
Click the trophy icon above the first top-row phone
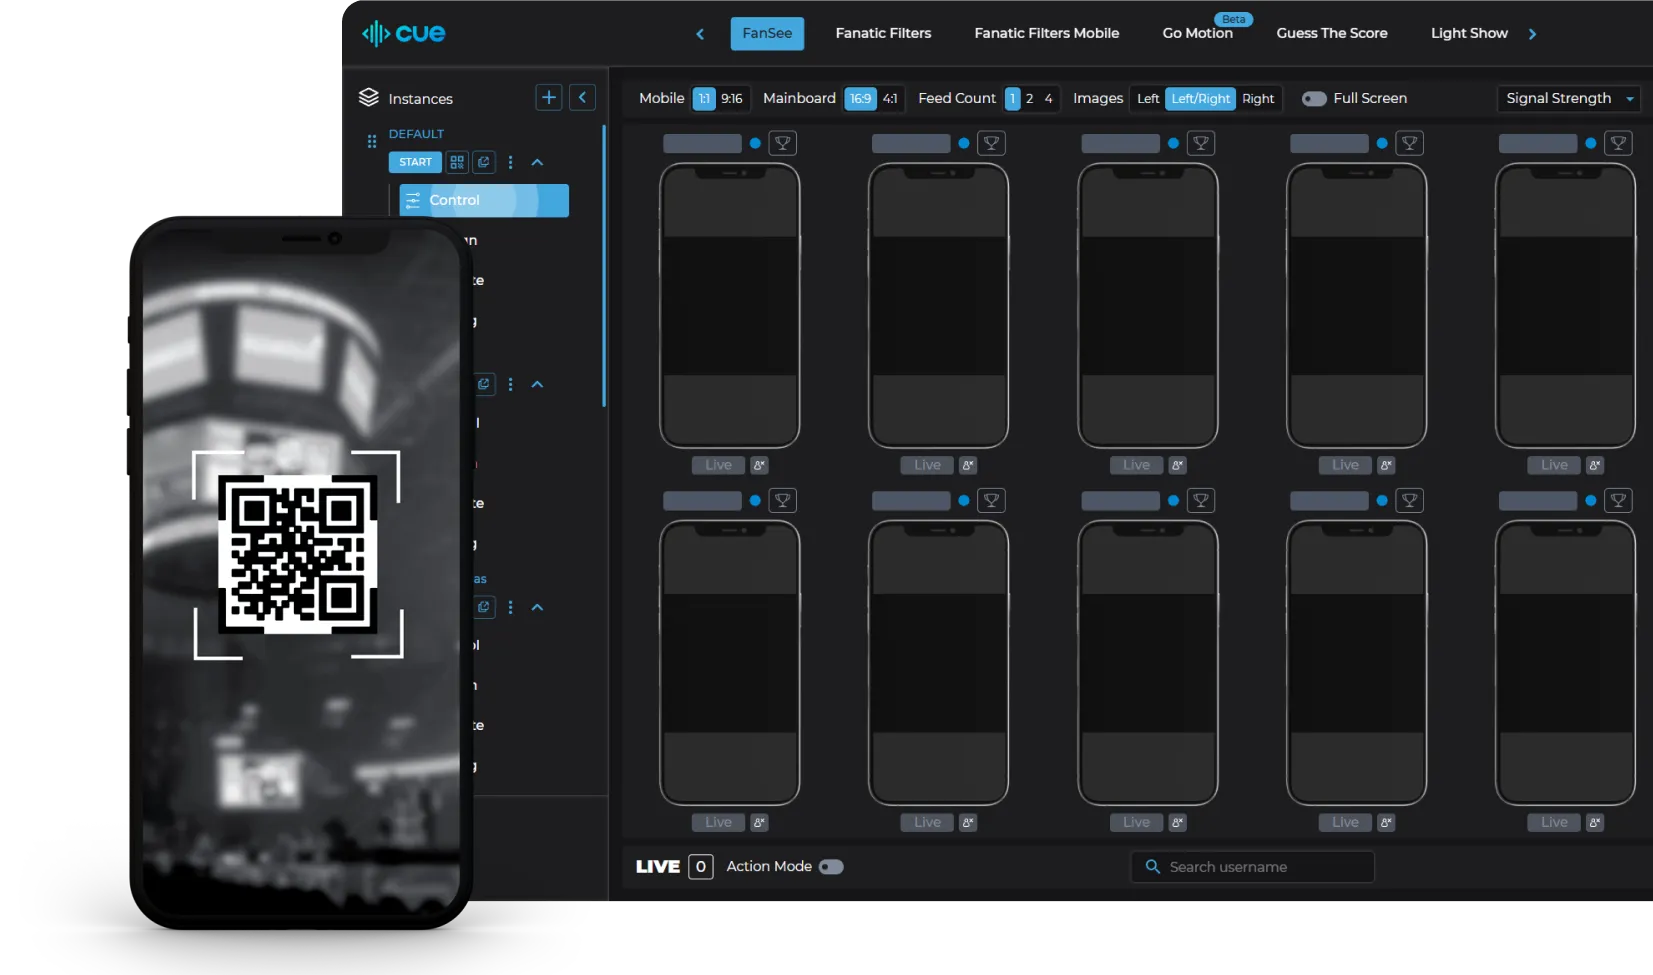(783, 143)
